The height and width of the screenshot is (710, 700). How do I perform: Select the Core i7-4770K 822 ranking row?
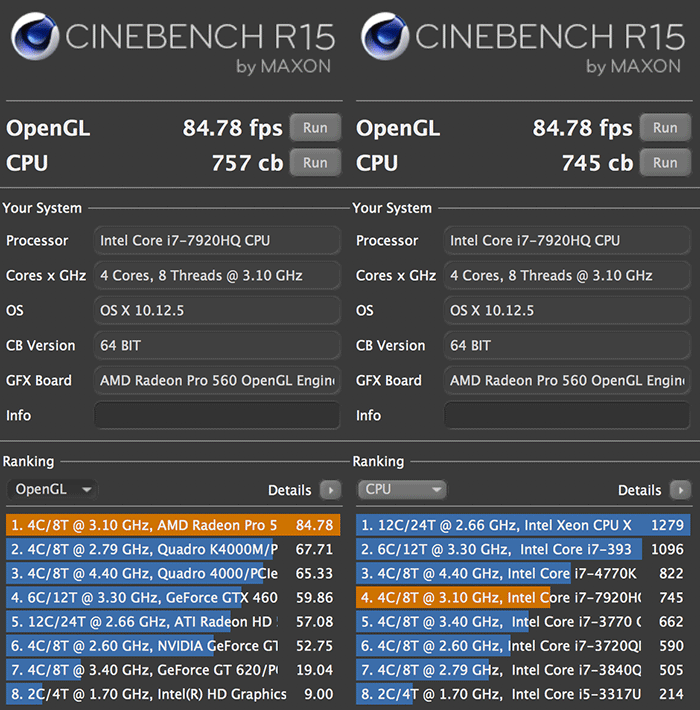pyautogui.click(x=523, y=573)
